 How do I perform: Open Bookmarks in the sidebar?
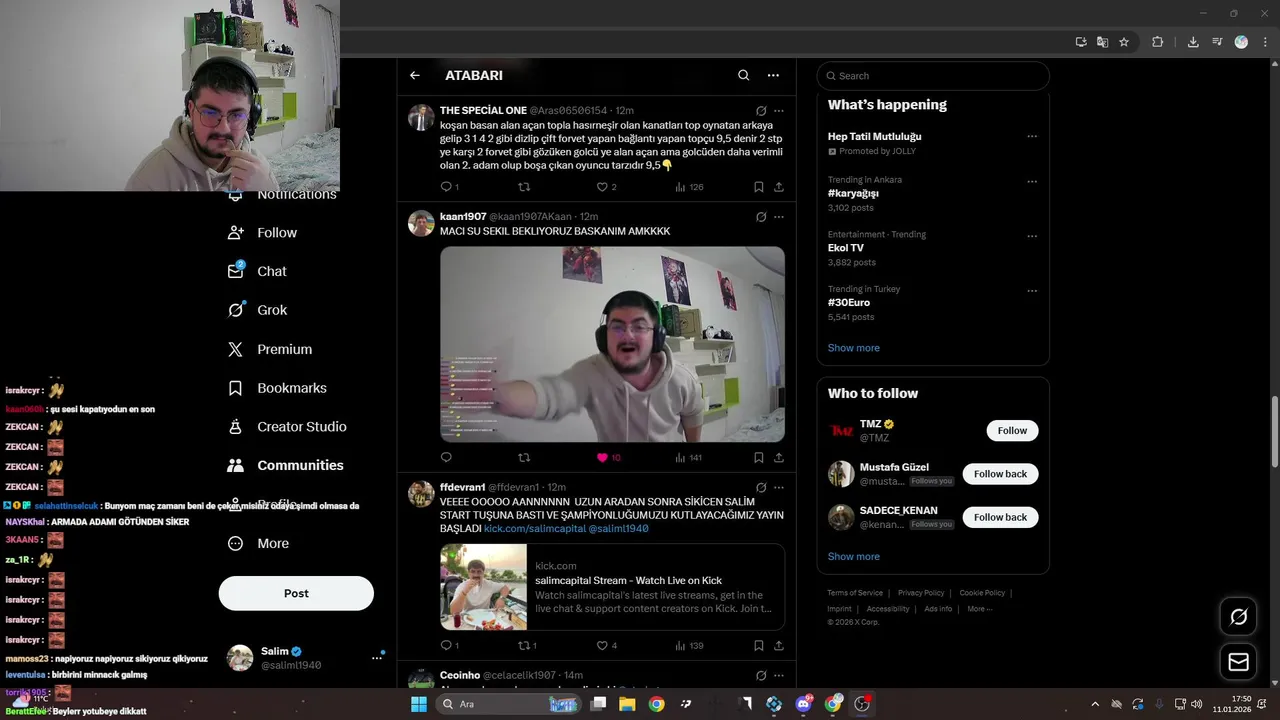(277, 388)
